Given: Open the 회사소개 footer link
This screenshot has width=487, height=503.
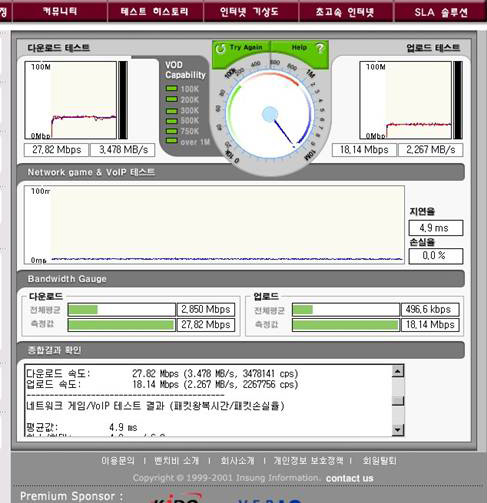Looking at the screenshot, I should (237, 461).
